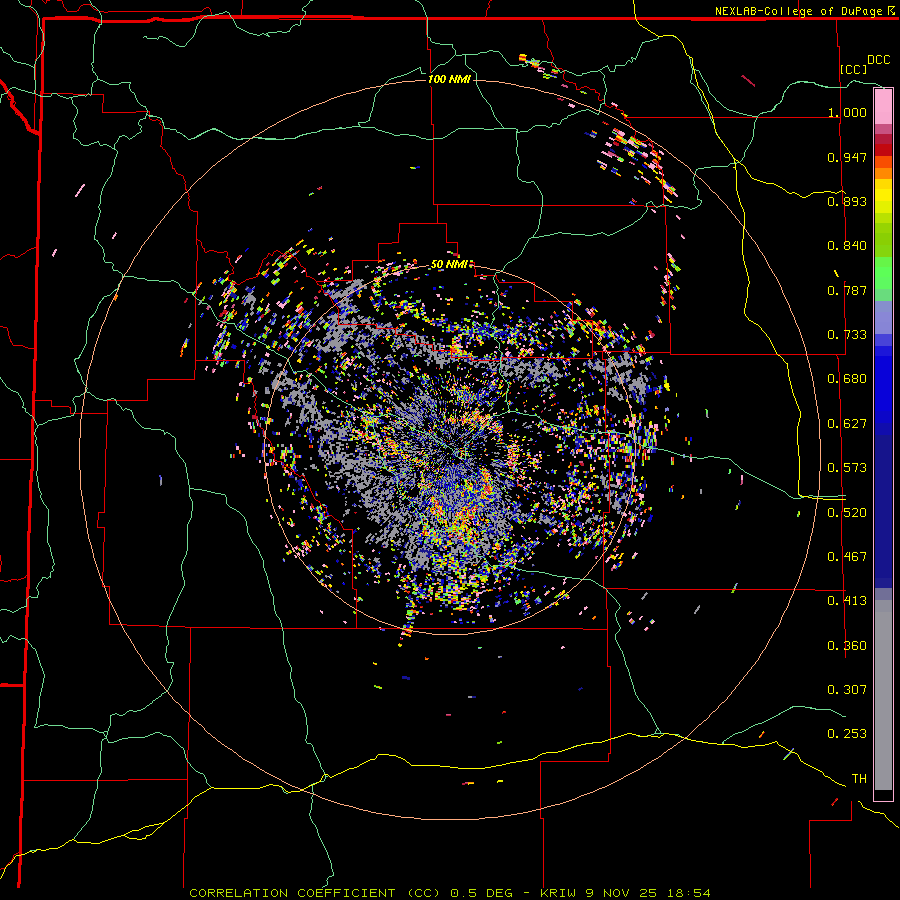Pick the bright green color bar segment
900x900 pixels.
(883, 272)
